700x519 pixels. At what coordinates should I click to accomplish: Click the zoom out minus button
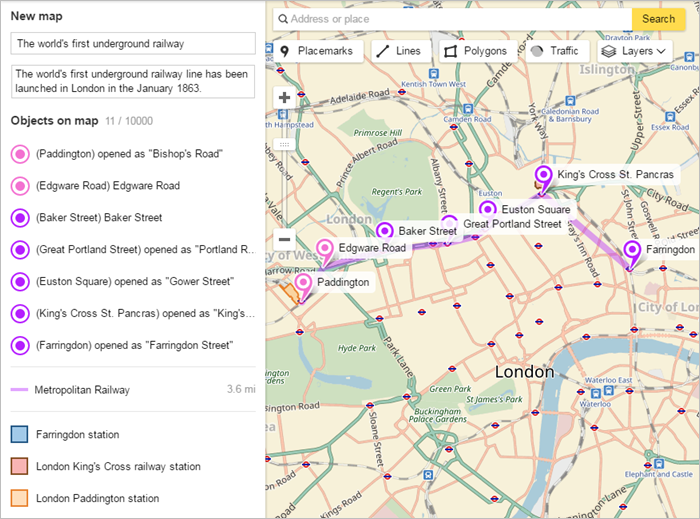pyautogui.click(x=284, y=240)
